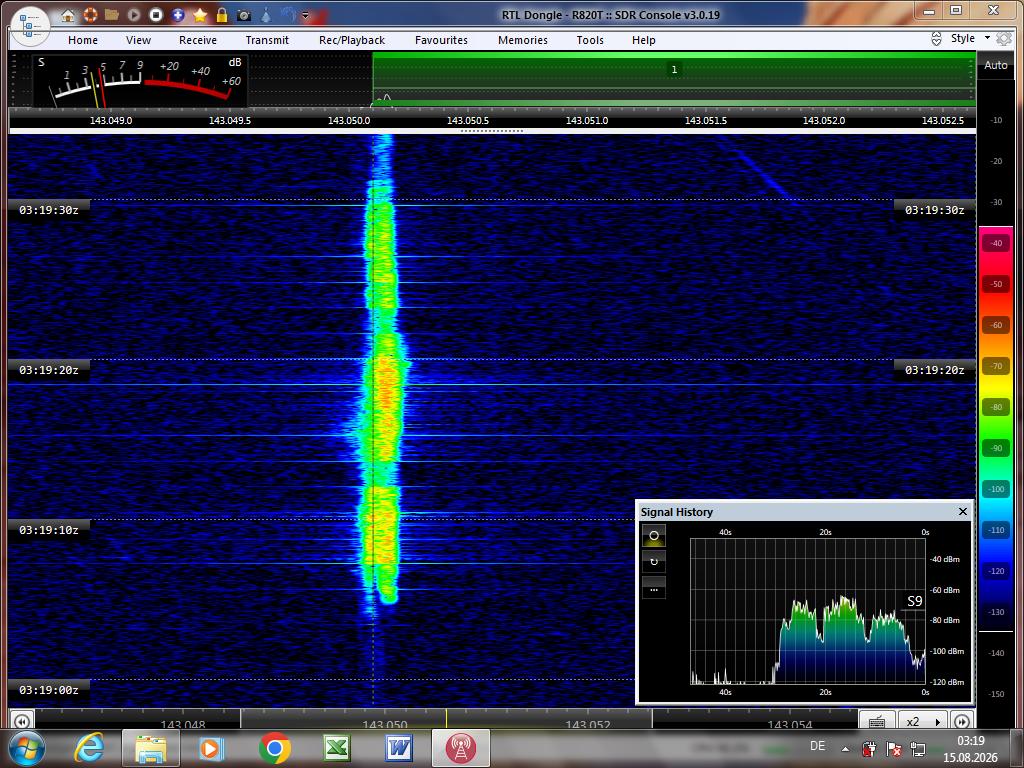Click the water drop icon in quick toolbar
This screenshot has width=1024, height=768.
[x=266, y=14]
